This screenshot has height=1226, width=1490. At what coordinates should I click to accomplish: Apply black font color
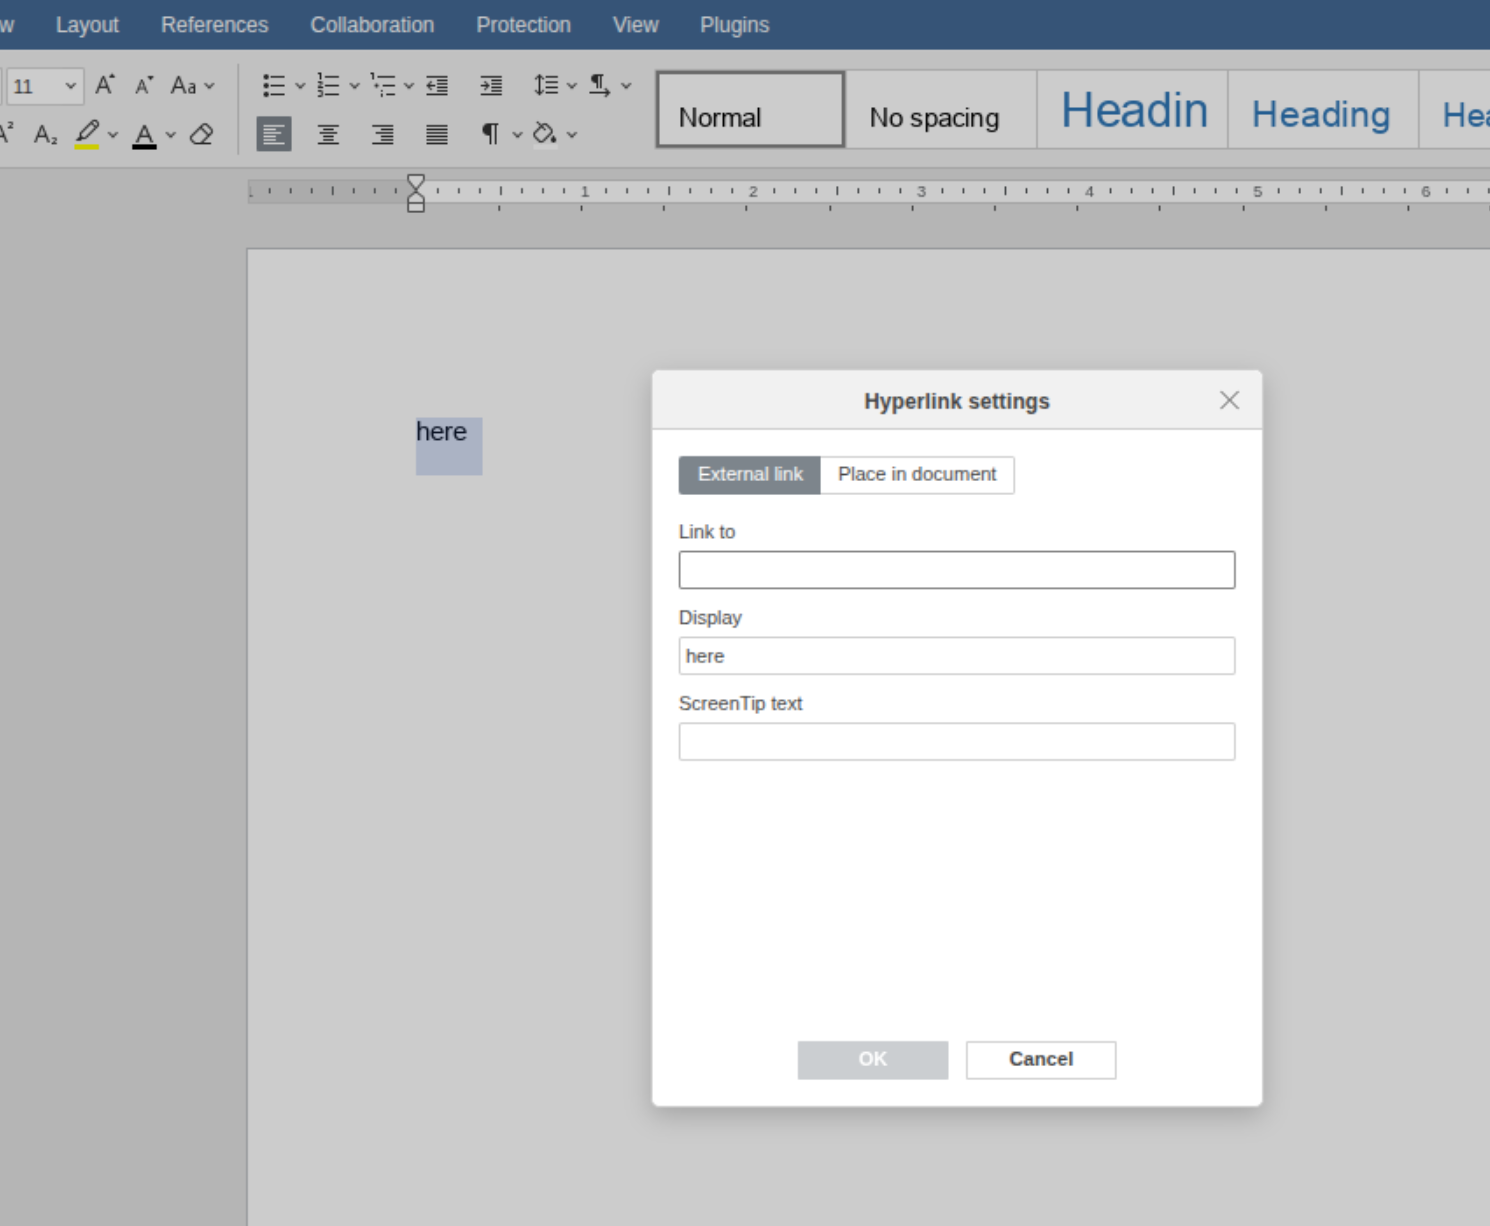[145, 134]
